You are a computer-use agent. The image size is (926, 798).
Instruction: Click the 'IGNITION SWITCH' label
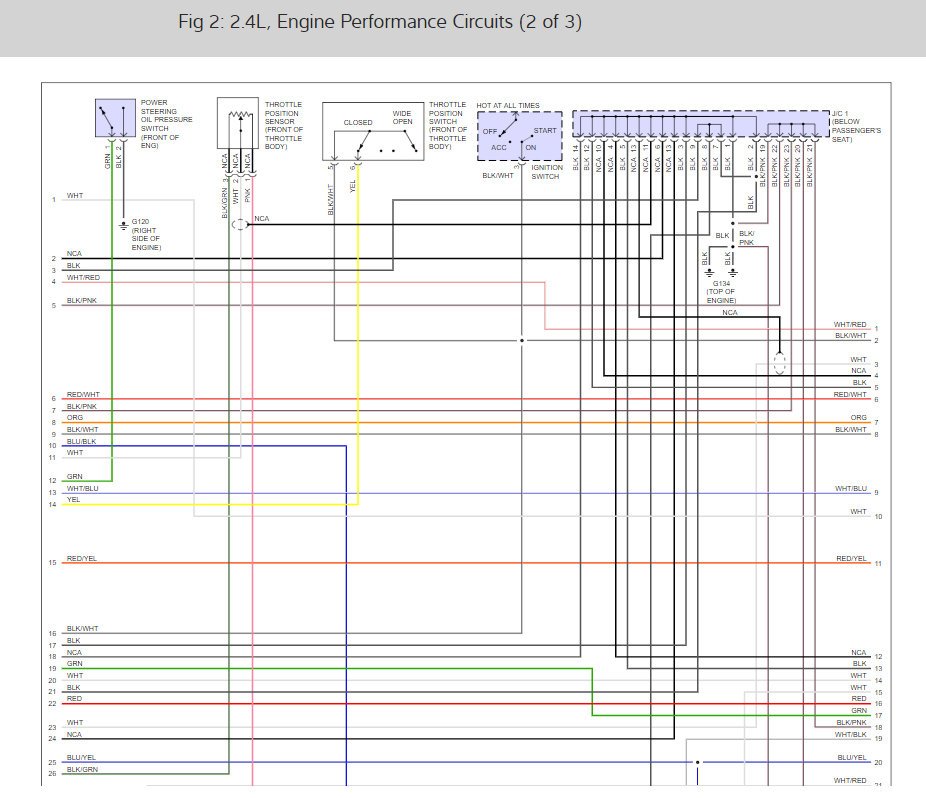(x=546, y=172)
